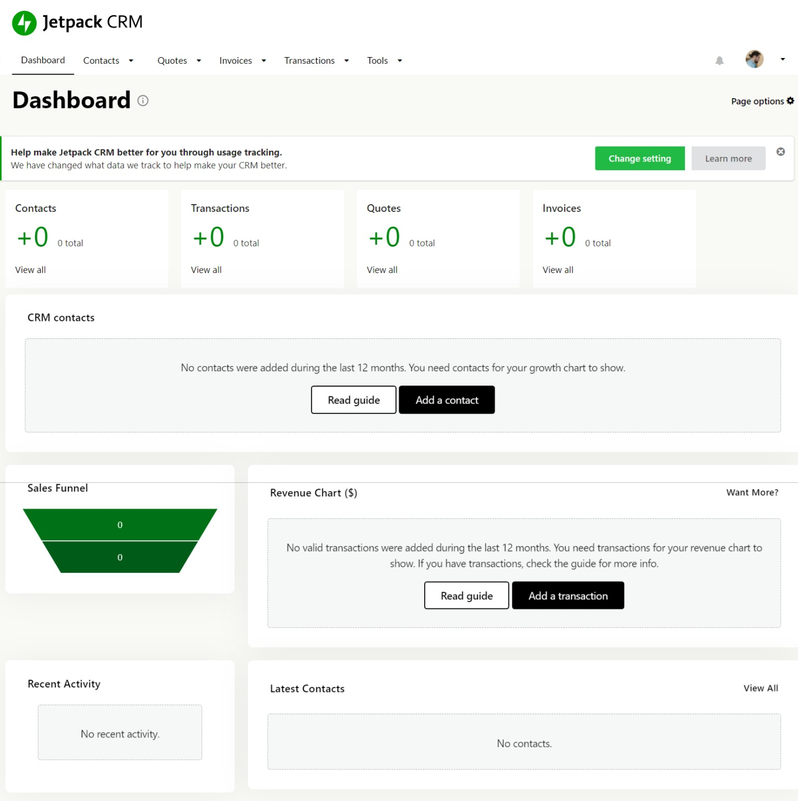This screenshot has height=801, width=798.
Task: Open the Transactions menu
Action: [310, 61]
